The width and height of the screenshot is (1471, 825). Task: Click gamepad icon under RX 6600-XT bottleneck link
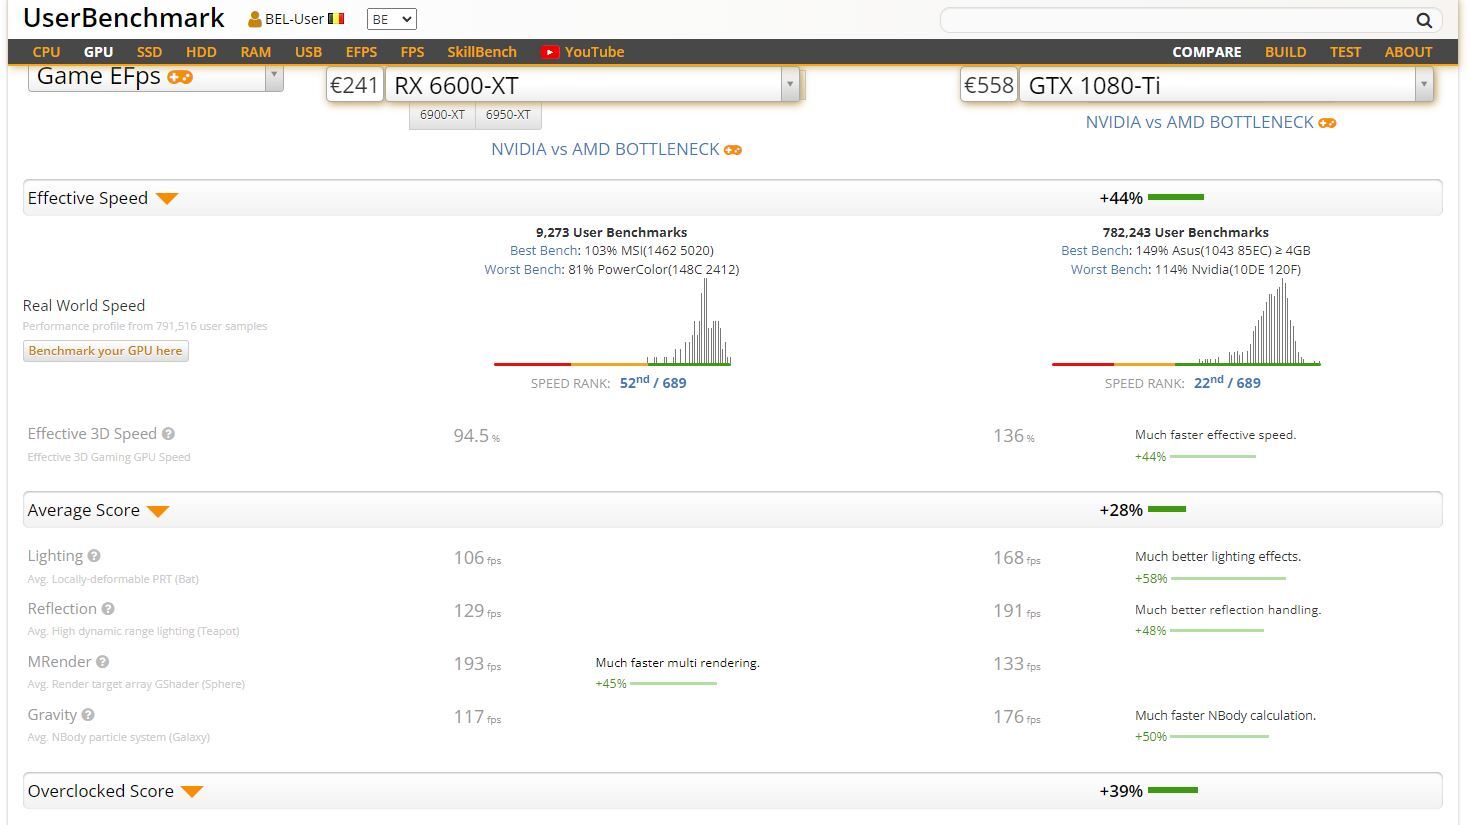[x=733, y=150]
